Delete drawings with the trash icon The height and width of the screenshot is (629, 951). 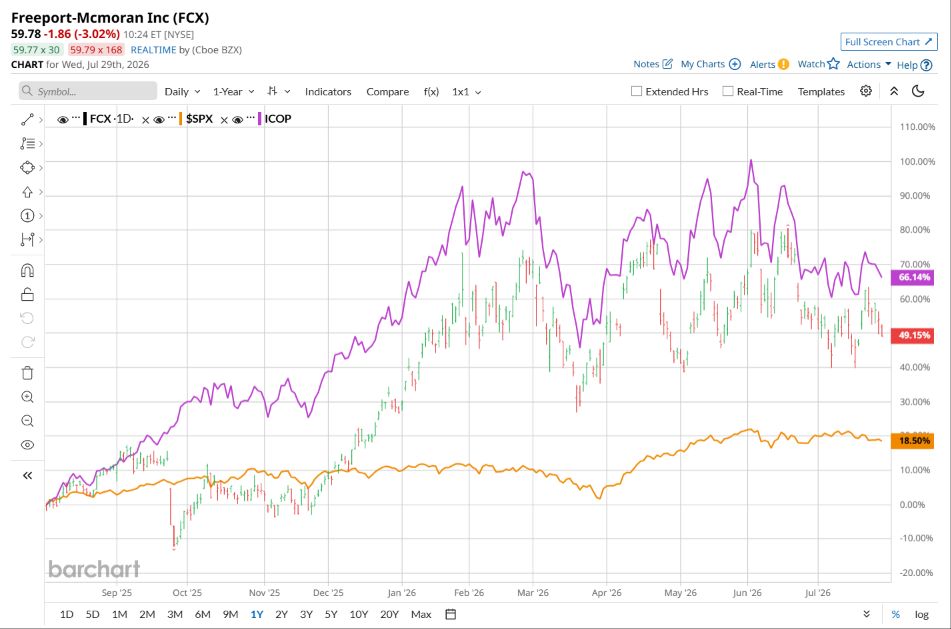(27, 373)
